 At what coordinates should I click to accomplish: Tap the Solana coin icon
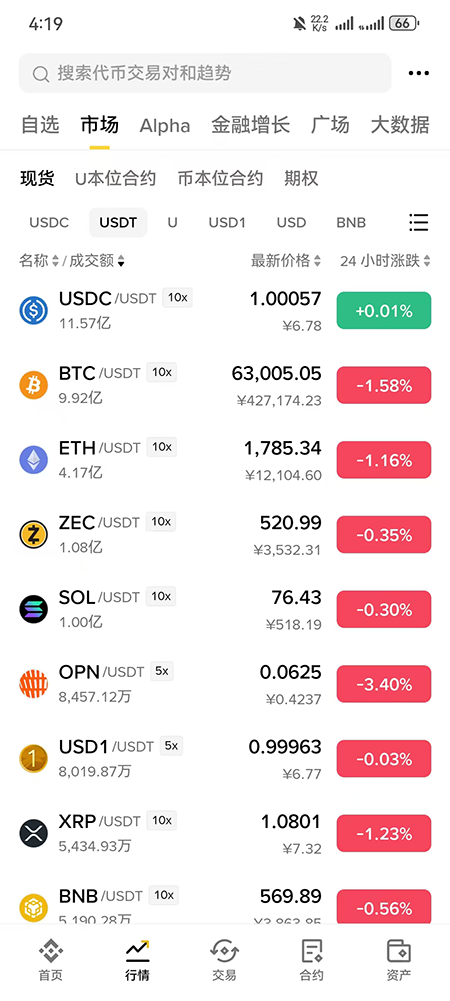point(34,609)
